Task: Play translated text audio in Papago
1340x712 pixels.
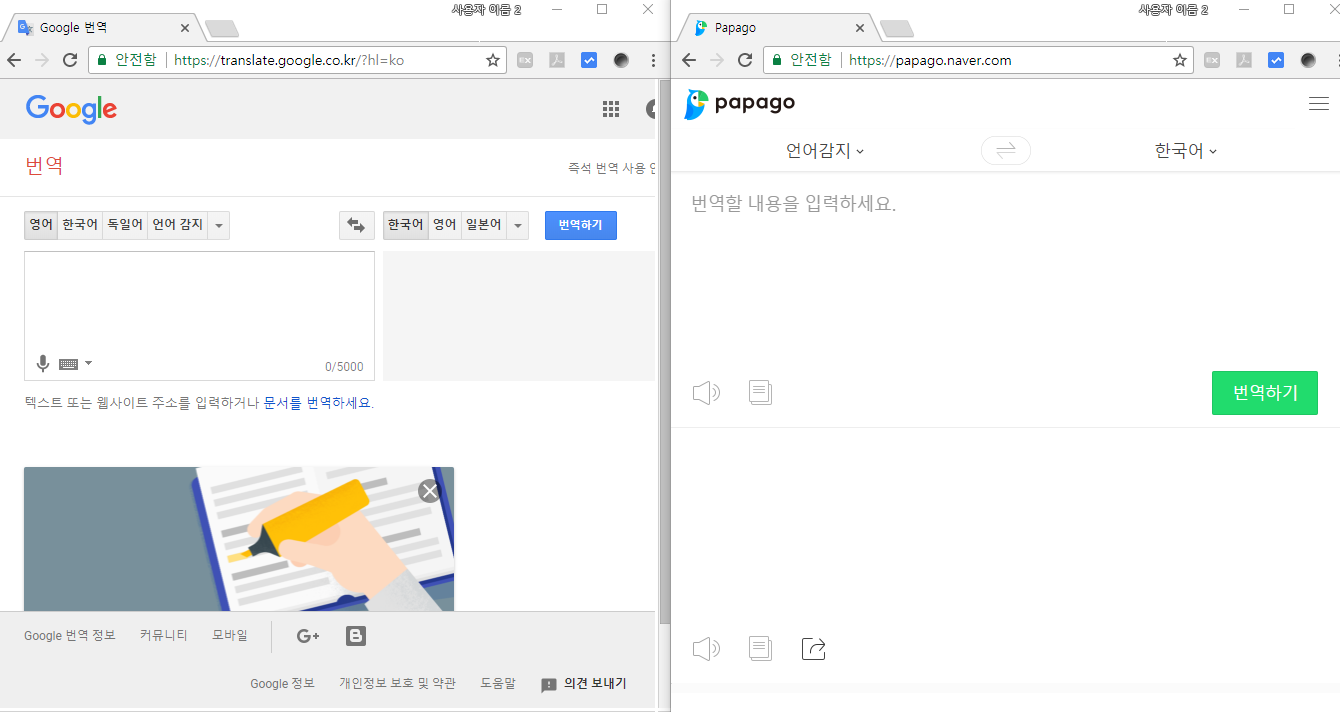Action: pyautogui.click(x=706, y=649)
